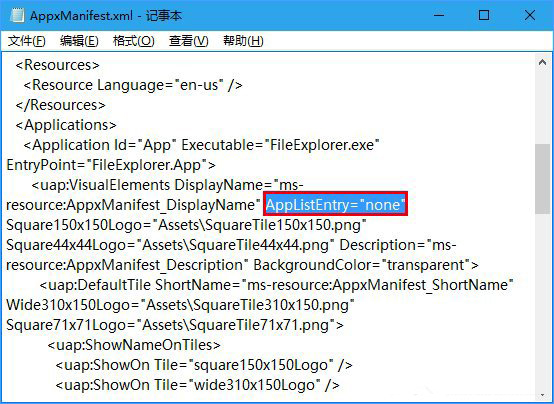554x404 pixels.
Task: Click the scrollbar up arrow
Action: [542, 63]
